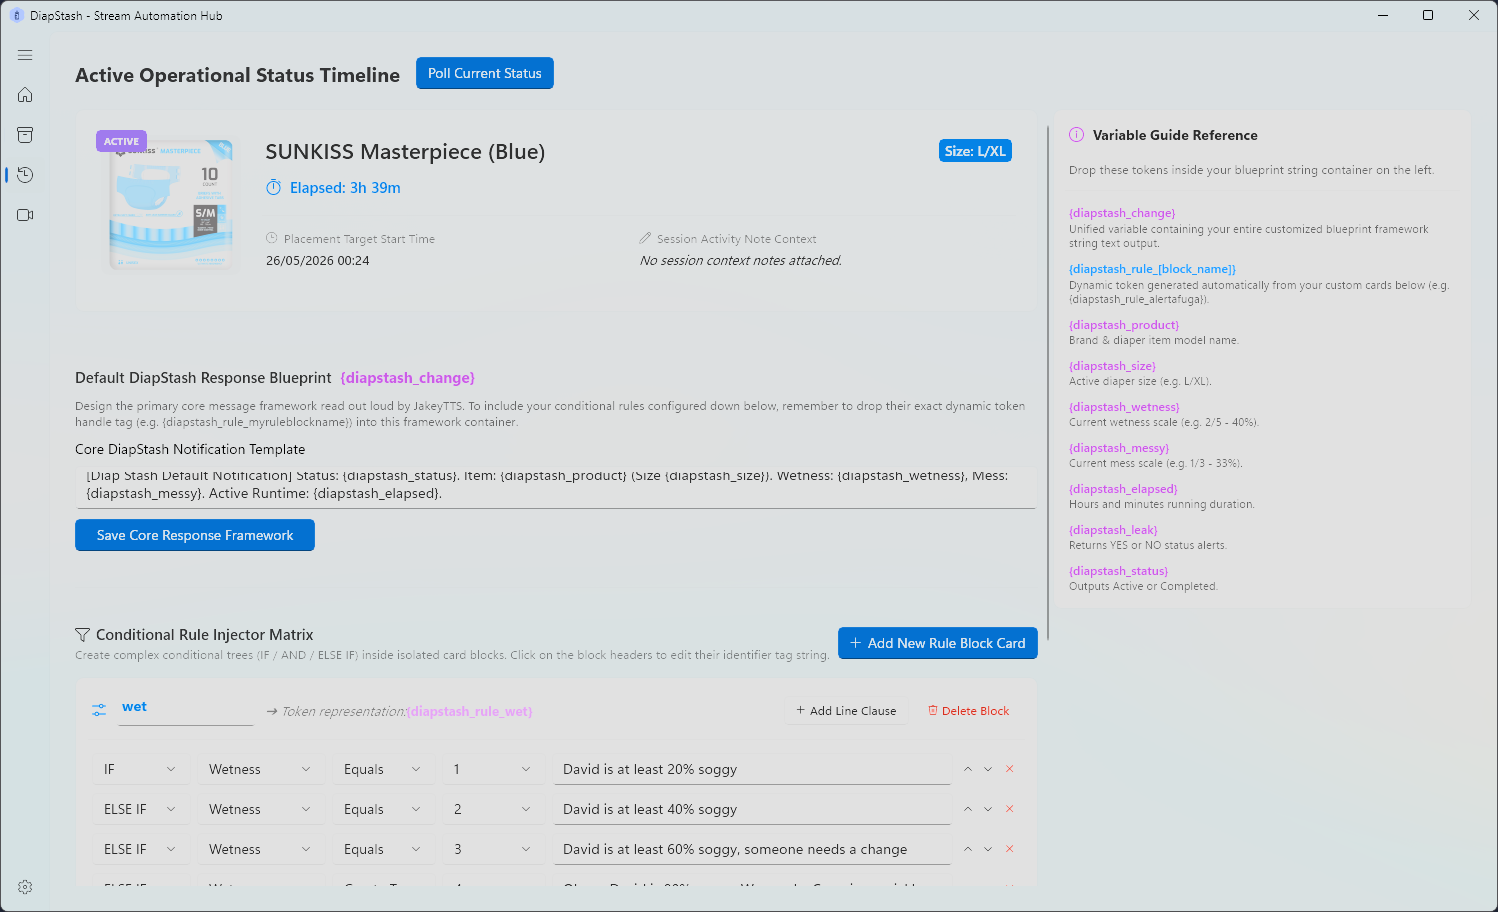
Task: Edit the 'wet' block name field
Action: click(185, 708)
